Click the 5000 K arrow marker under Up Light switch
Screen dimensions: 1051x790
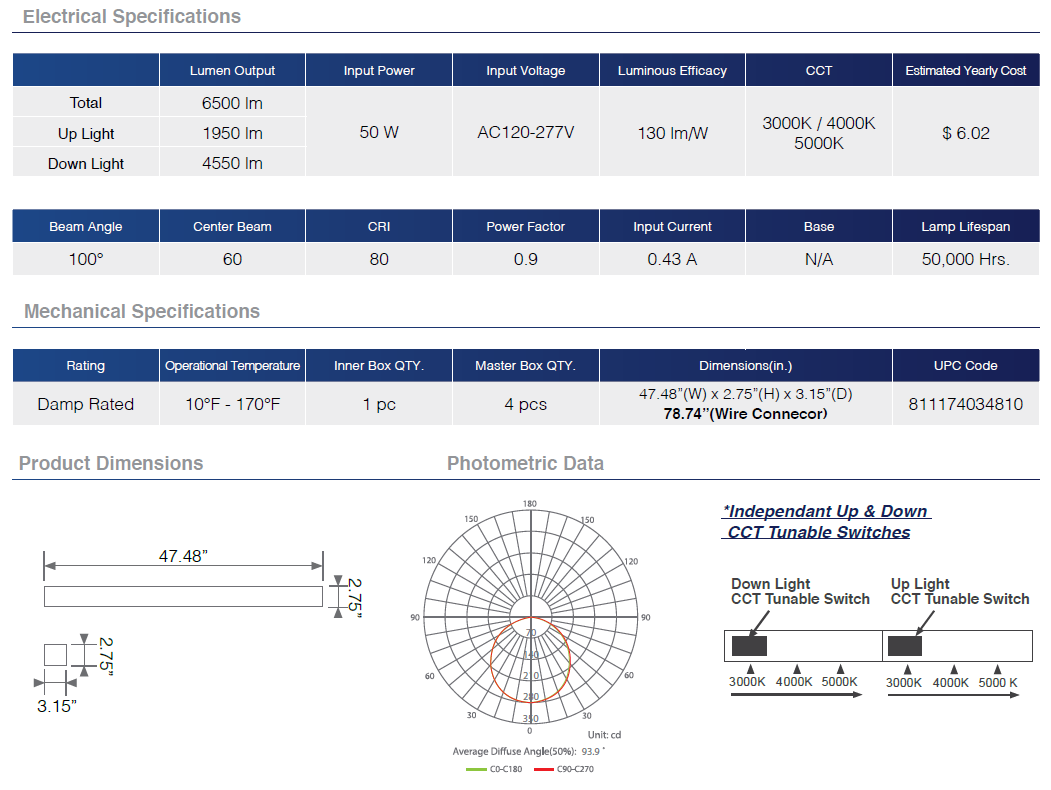point(996,669)
